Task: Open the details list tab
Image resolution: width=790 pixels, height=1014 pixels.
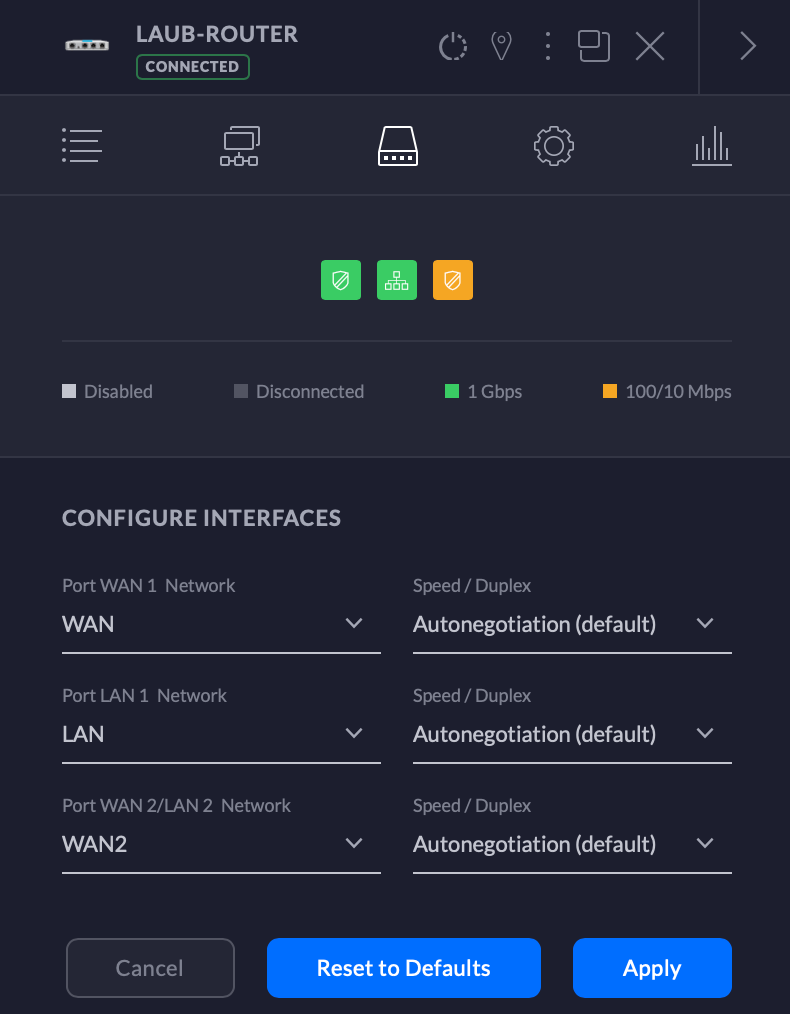Action: (x=82, y=146)
